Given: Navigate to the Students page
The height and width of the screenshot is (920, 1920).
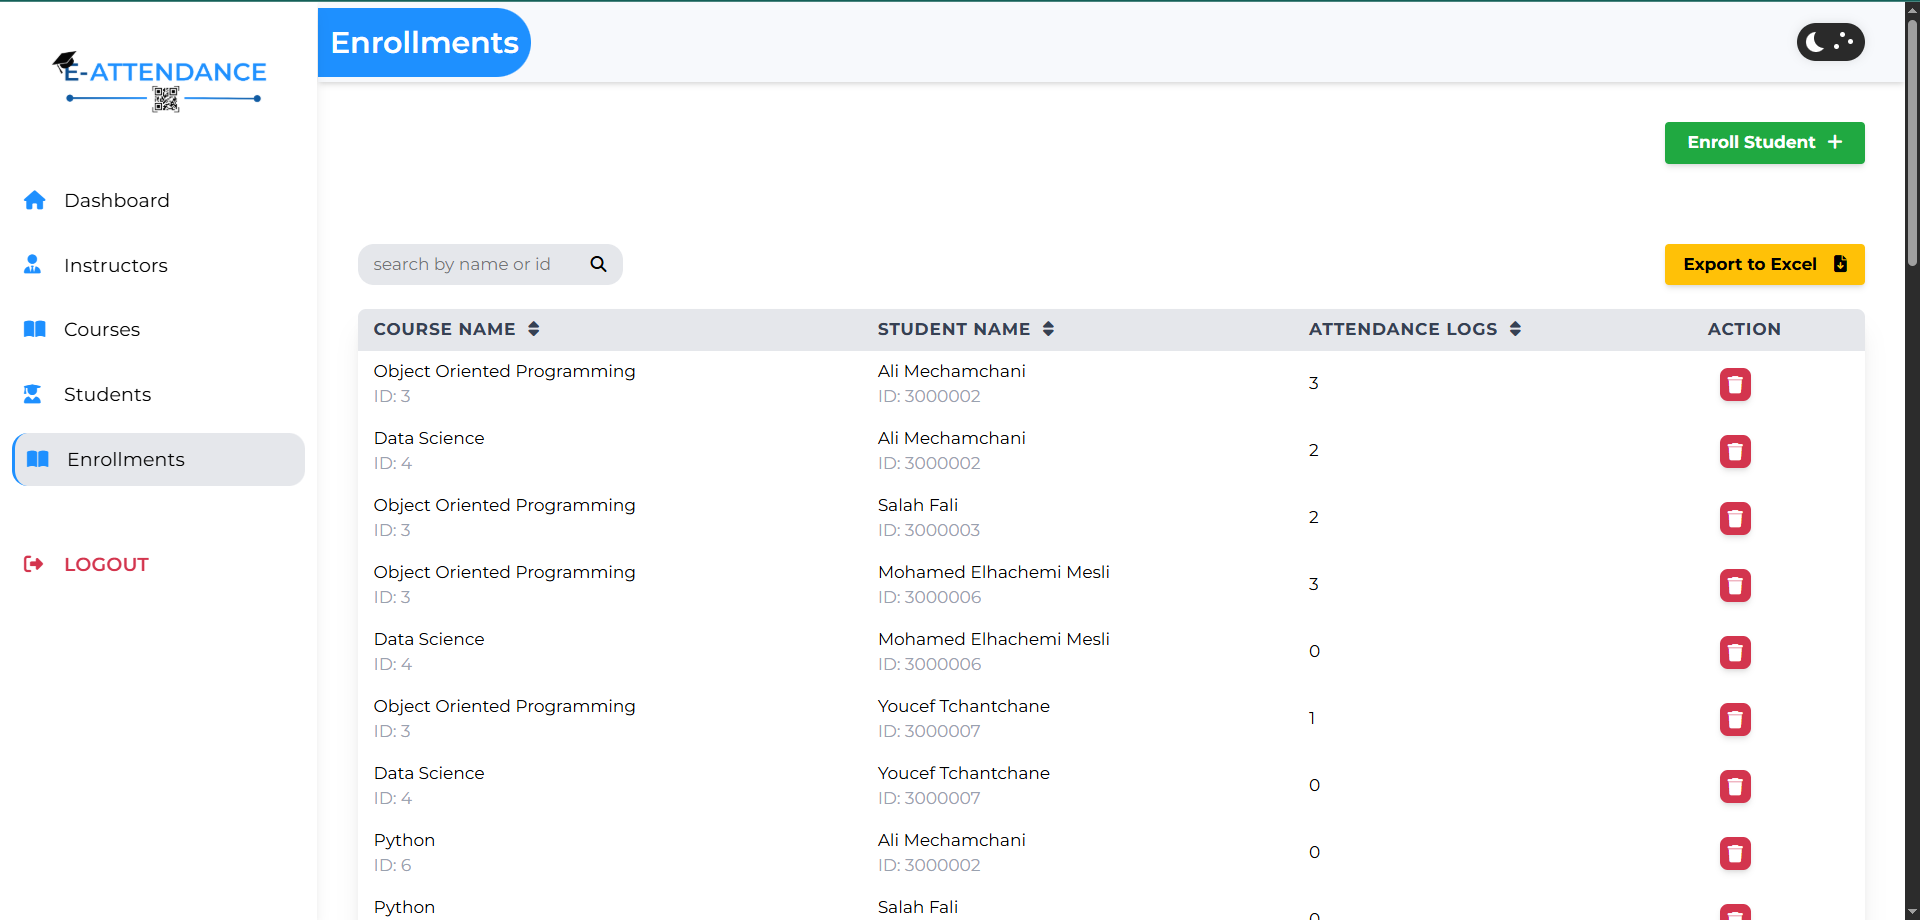Looking at the screenshot, I should point(107,395).
